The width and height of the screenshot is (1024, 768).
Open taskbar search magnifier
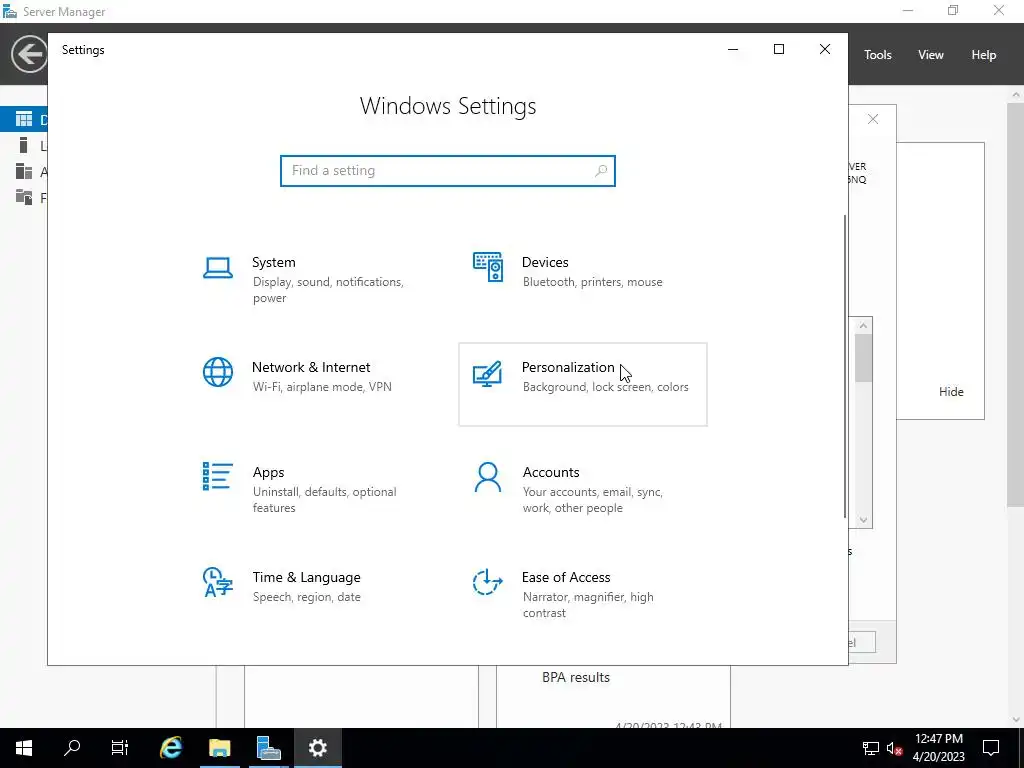(x=72, y=748)
